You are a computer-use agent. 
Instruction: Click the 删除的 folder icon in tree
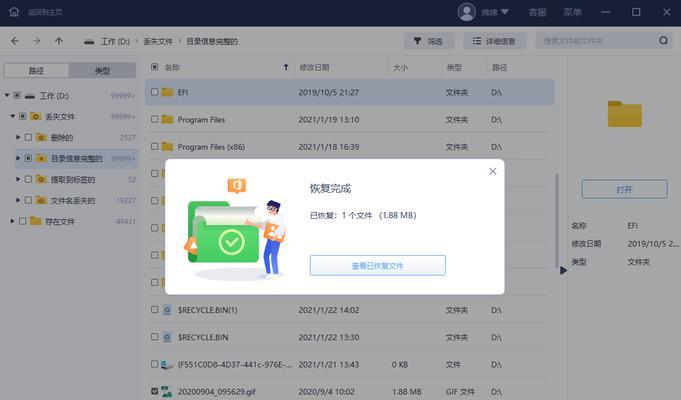coord(41,137)
